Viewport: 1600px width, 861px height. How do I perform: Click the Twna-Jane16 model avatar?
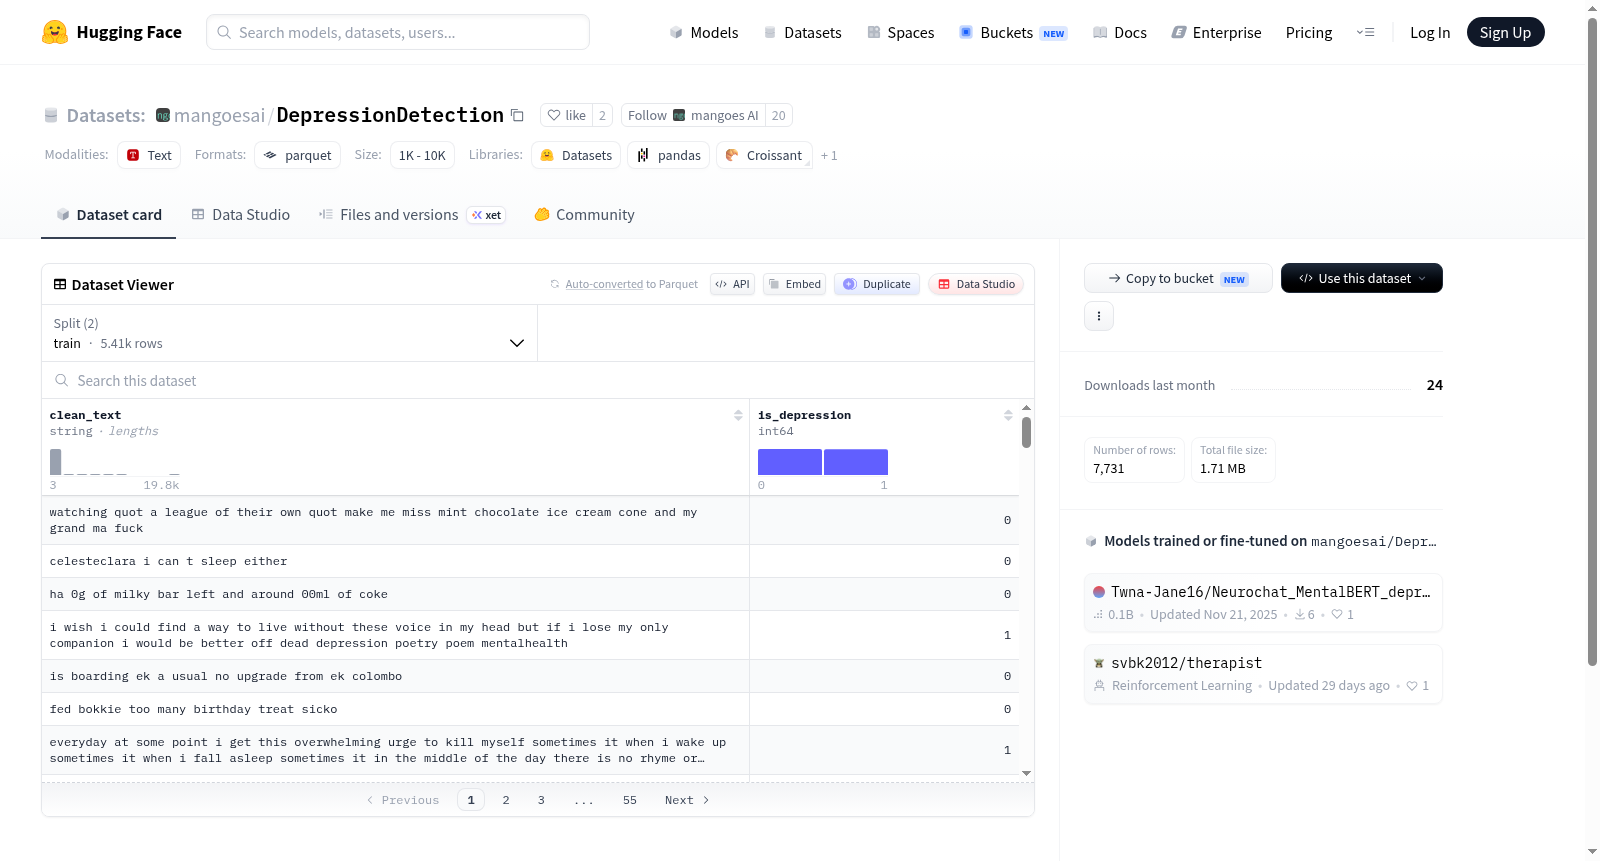pyautogui.click(x=1099, y=592)
